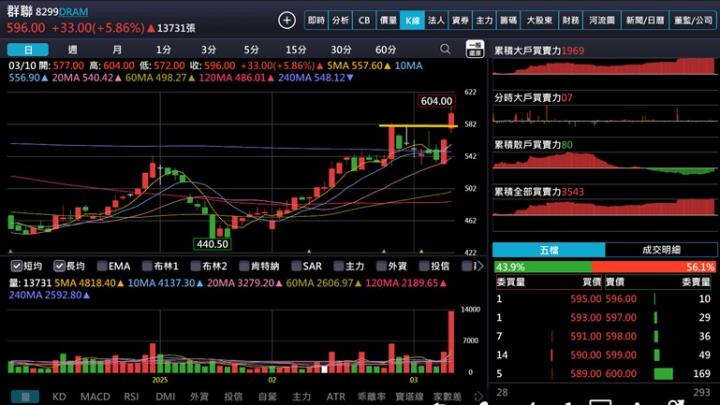The width and height of the screenshot is (720, 405).
Task: Open the 新聞/日曆 tab
Action: pos(645,20)
